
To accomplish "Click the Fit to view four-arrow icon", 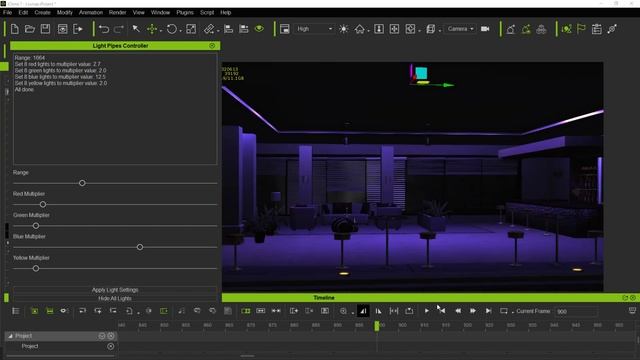I will click(394, 29).
